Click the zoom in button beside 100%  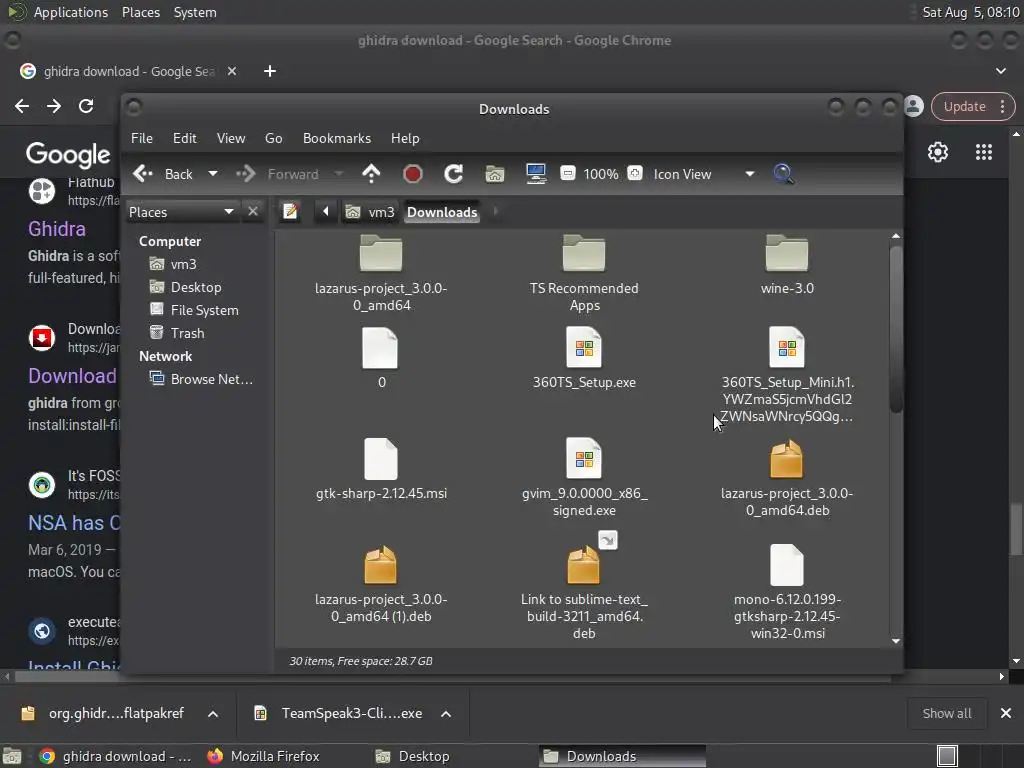[x=635, y=174]
